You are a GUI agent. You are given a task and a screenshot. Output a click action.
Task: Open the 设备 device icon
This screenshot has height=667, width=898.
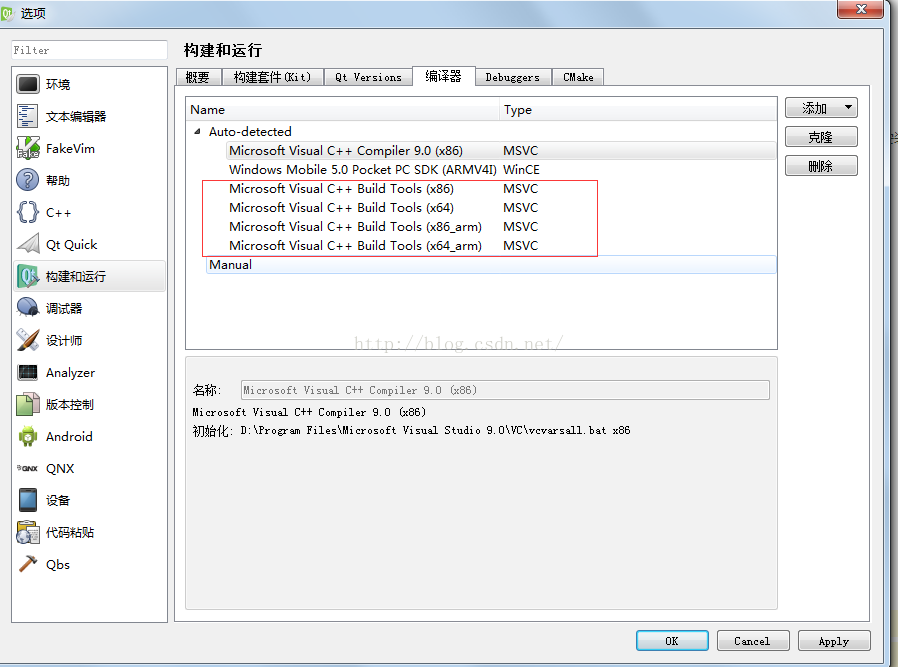pyautogui.click(x=27, y=500)
